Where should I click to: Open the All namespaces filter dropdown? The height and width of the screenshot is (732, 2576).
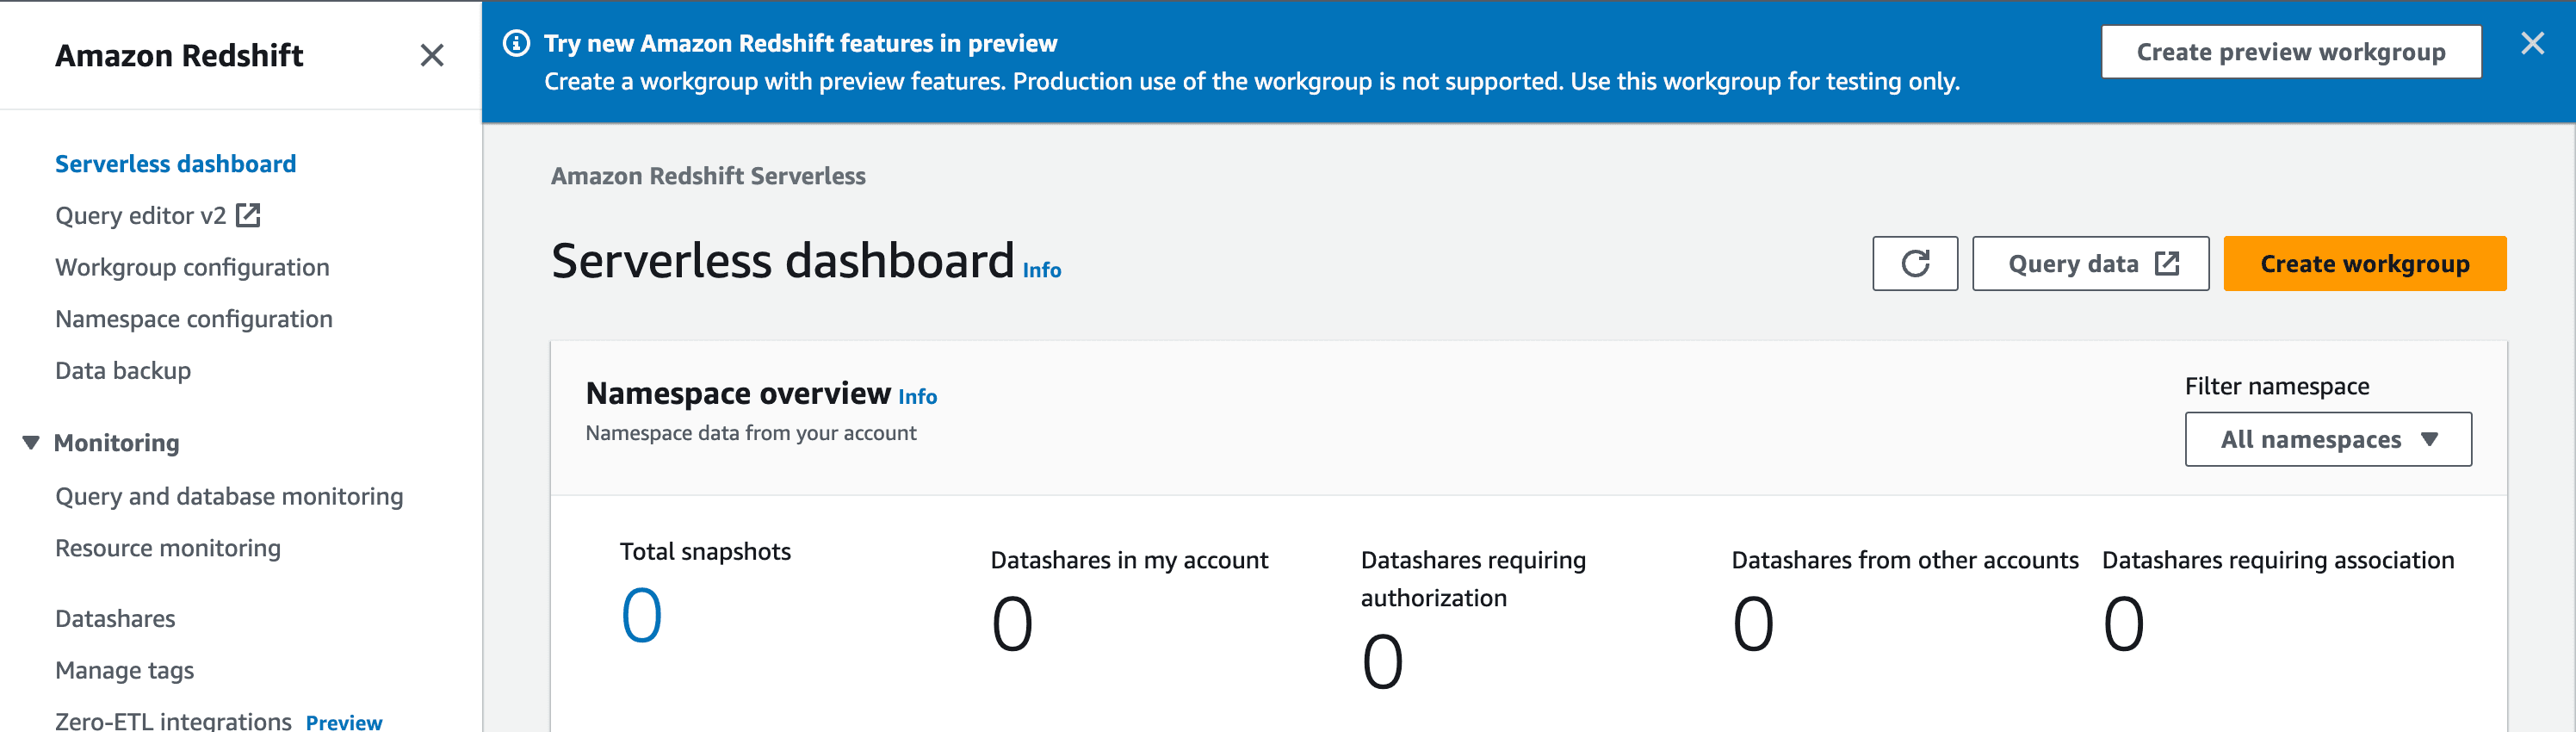pyautogui.click(x=2328, y=439)
